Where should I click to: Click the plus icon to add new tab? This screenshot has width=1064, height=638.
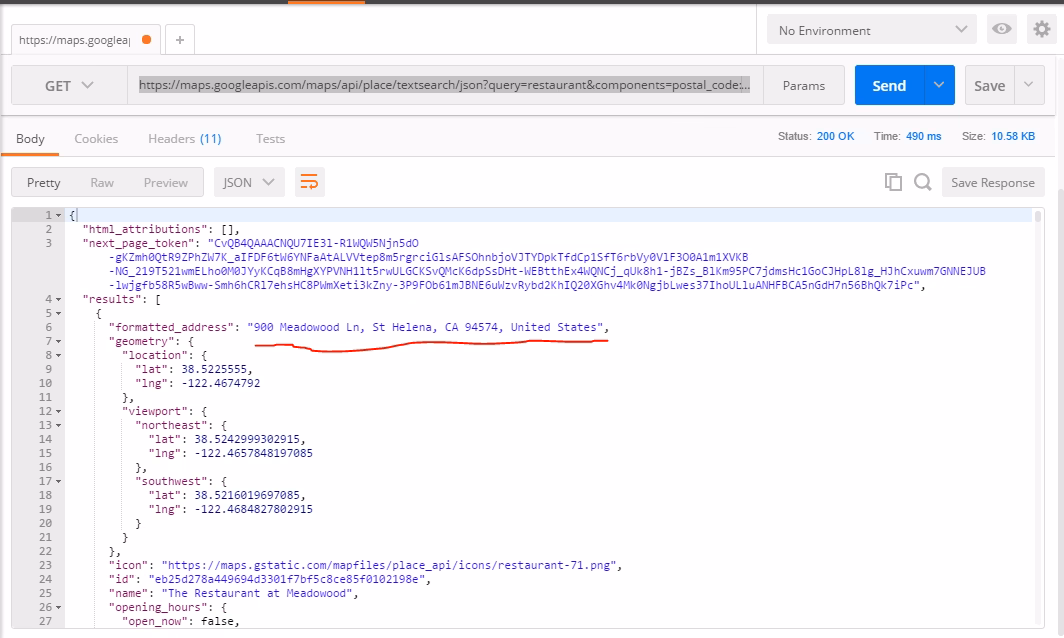180,40
